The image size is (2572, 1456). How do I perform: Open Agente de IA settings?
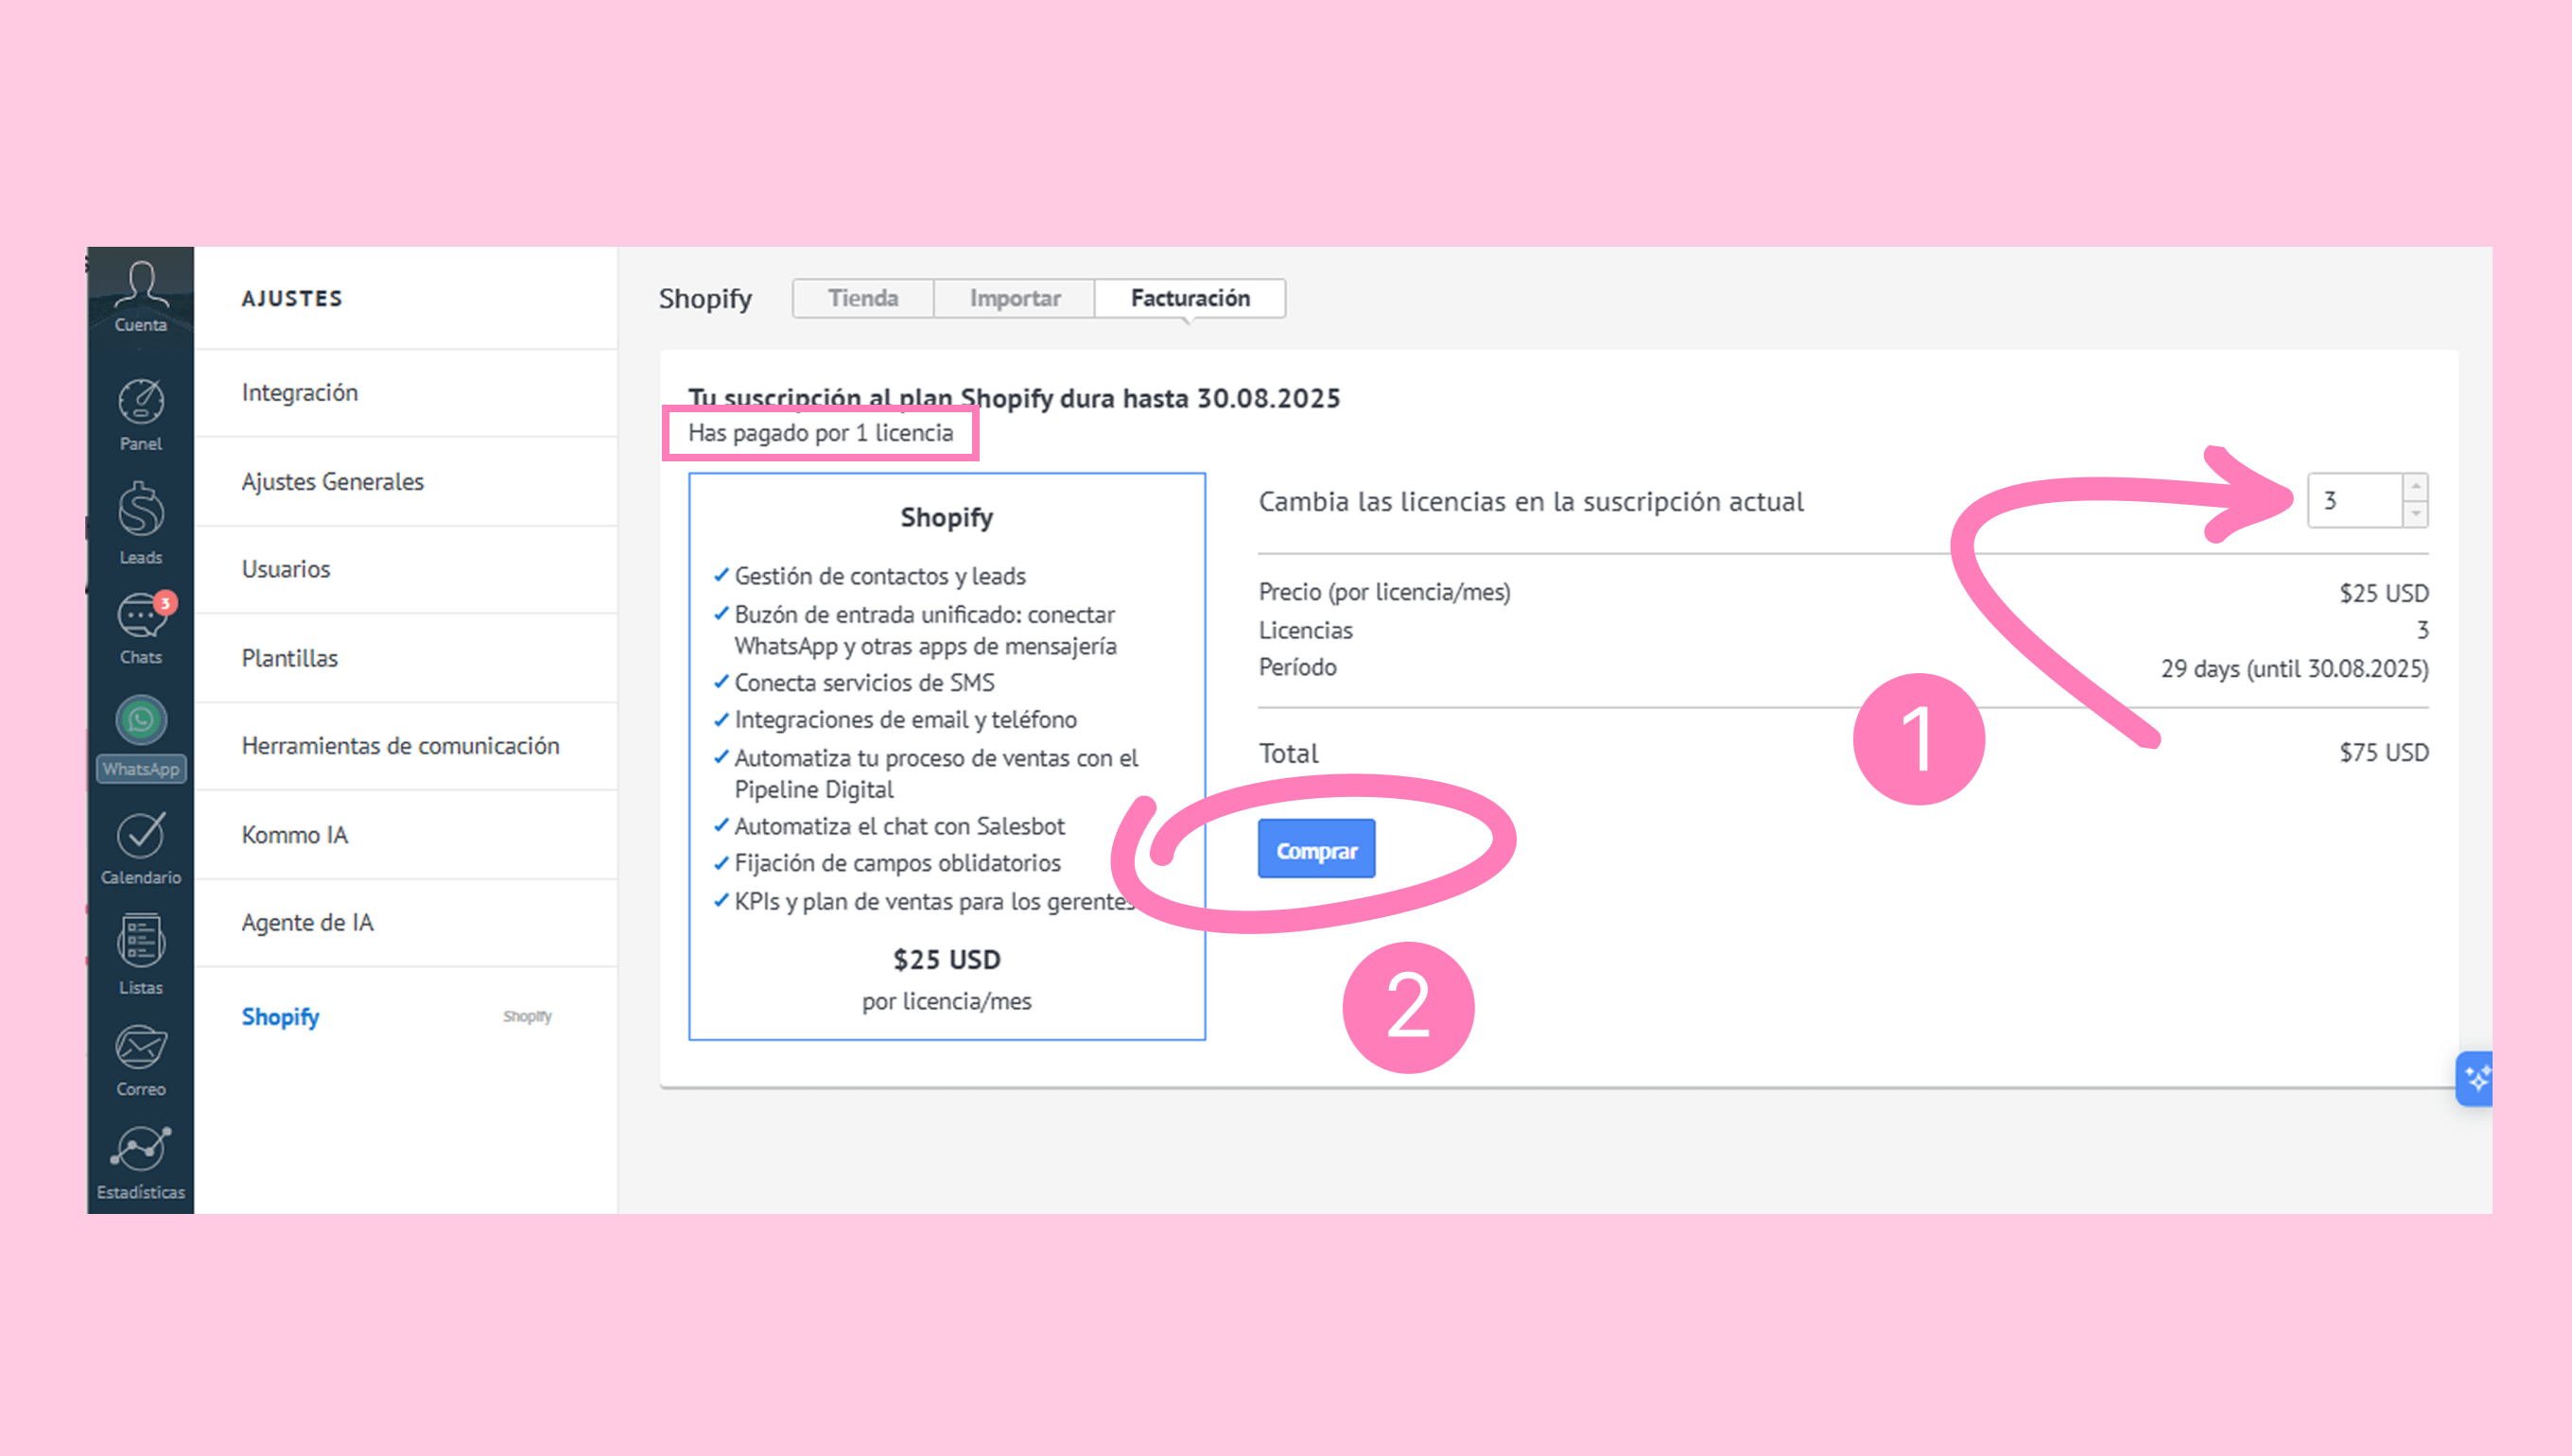(406, 922)
